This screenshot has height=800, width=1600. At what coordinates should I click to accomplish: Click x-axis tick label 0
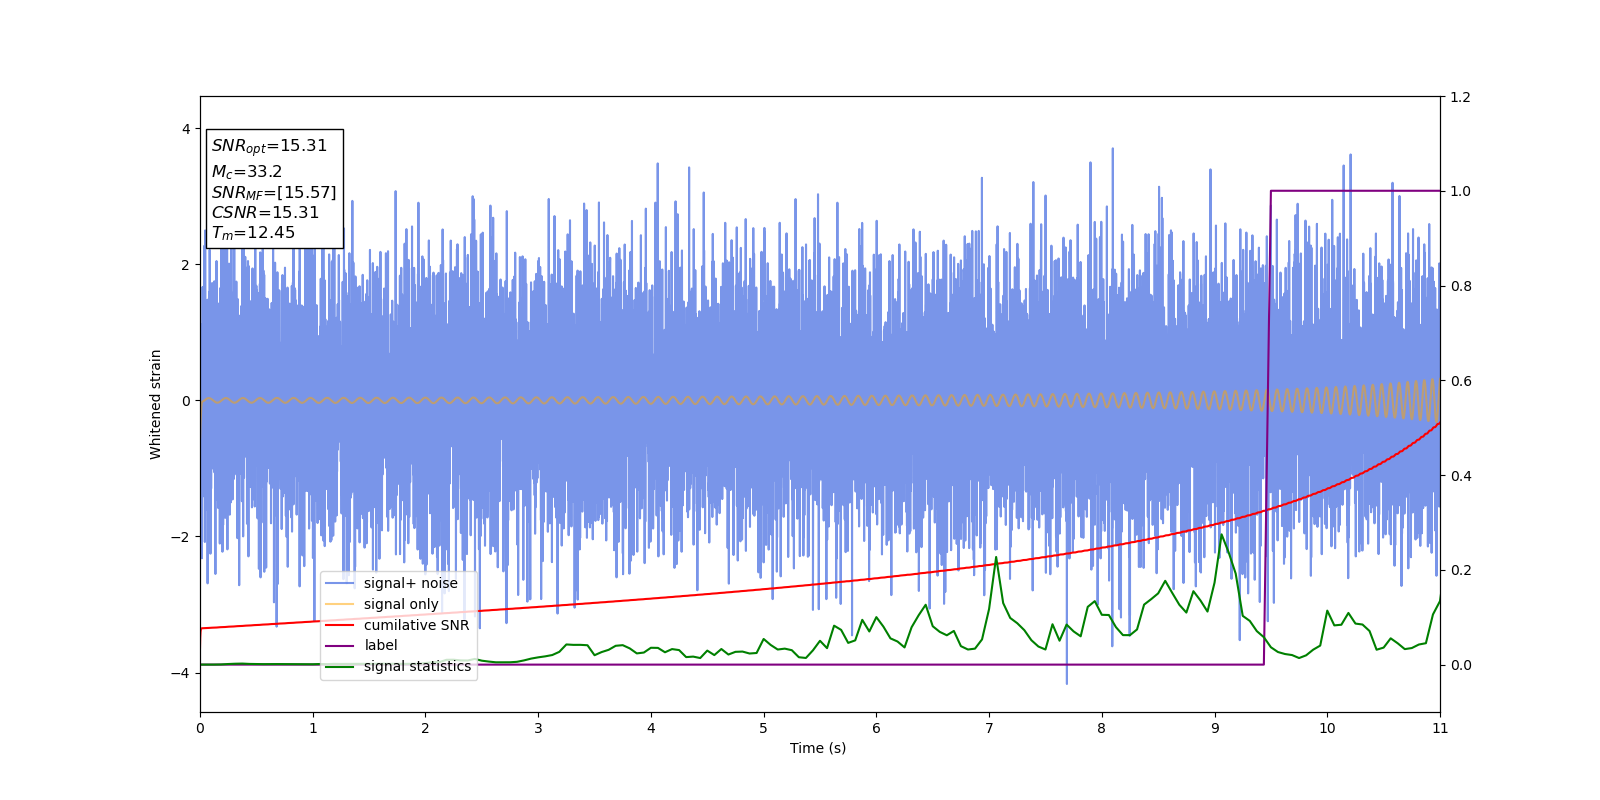click(x=200, y=728)
